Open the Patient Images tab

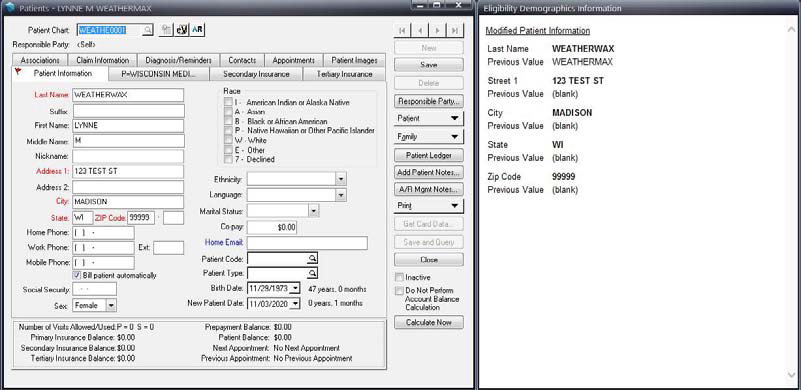tap(354, 60)
